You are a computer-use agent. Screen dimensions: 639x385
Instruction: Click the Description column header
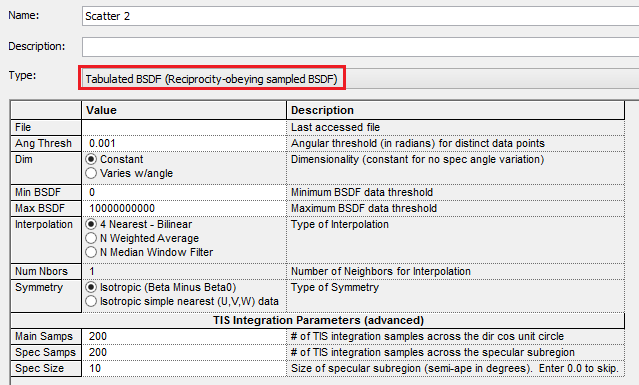(x=456, y=110)
